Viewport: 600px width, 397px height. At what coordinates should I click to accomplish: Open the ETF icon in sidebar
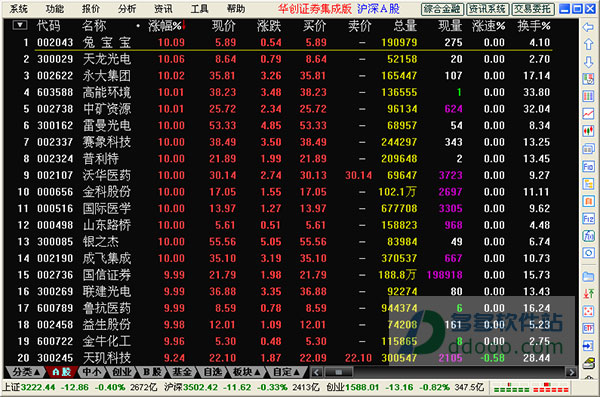[x=588, y=328]
